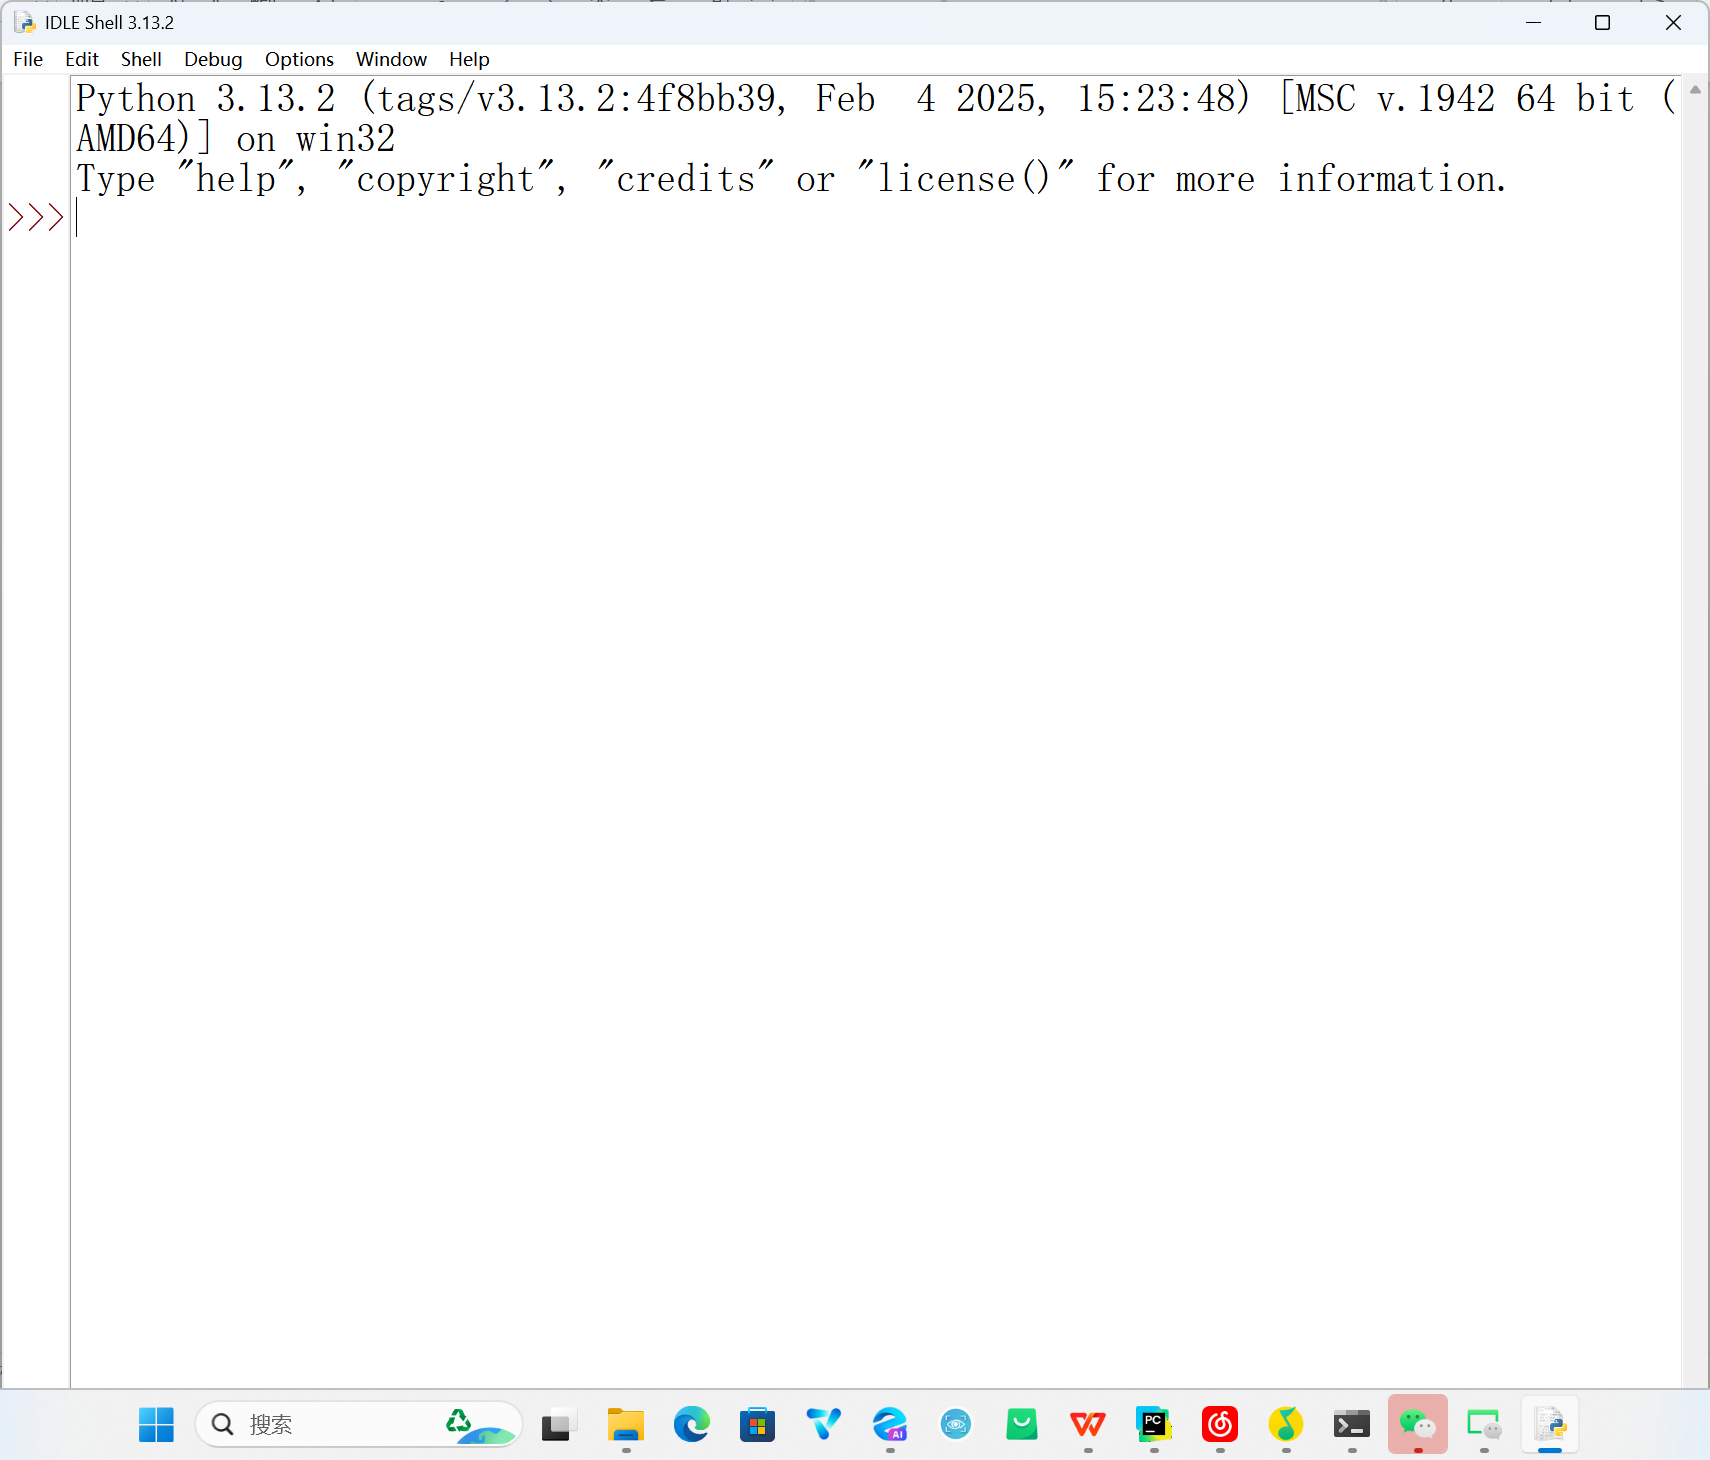1710x1460 pixels.
Task: Open the green smiley bag app on taskbar
Action: click(1021, 1424)
